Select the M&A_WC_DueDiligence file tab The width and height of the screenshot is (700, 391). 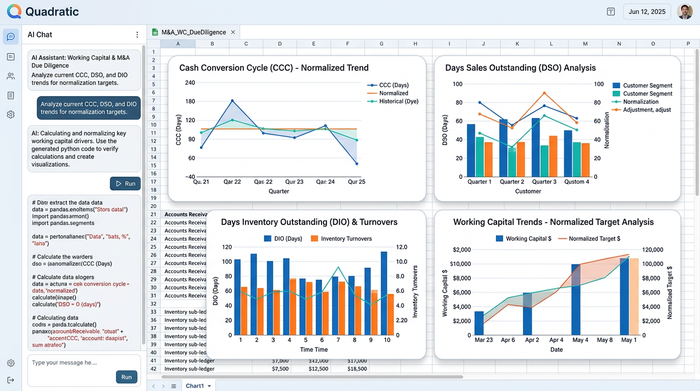point(194,32)
